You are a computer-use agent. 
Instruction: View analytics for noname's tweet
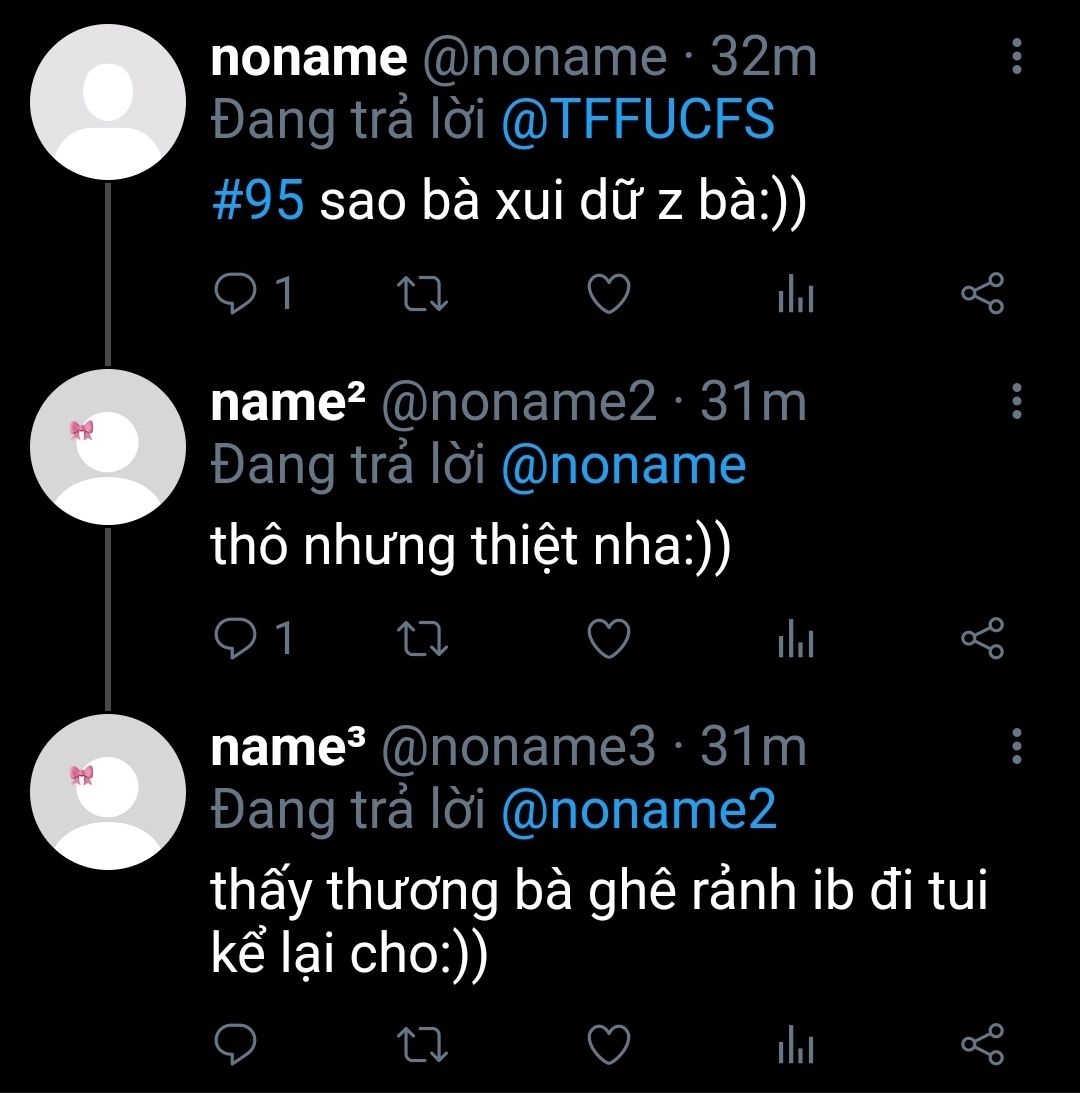pyautogui.click(x=796, y=293)
